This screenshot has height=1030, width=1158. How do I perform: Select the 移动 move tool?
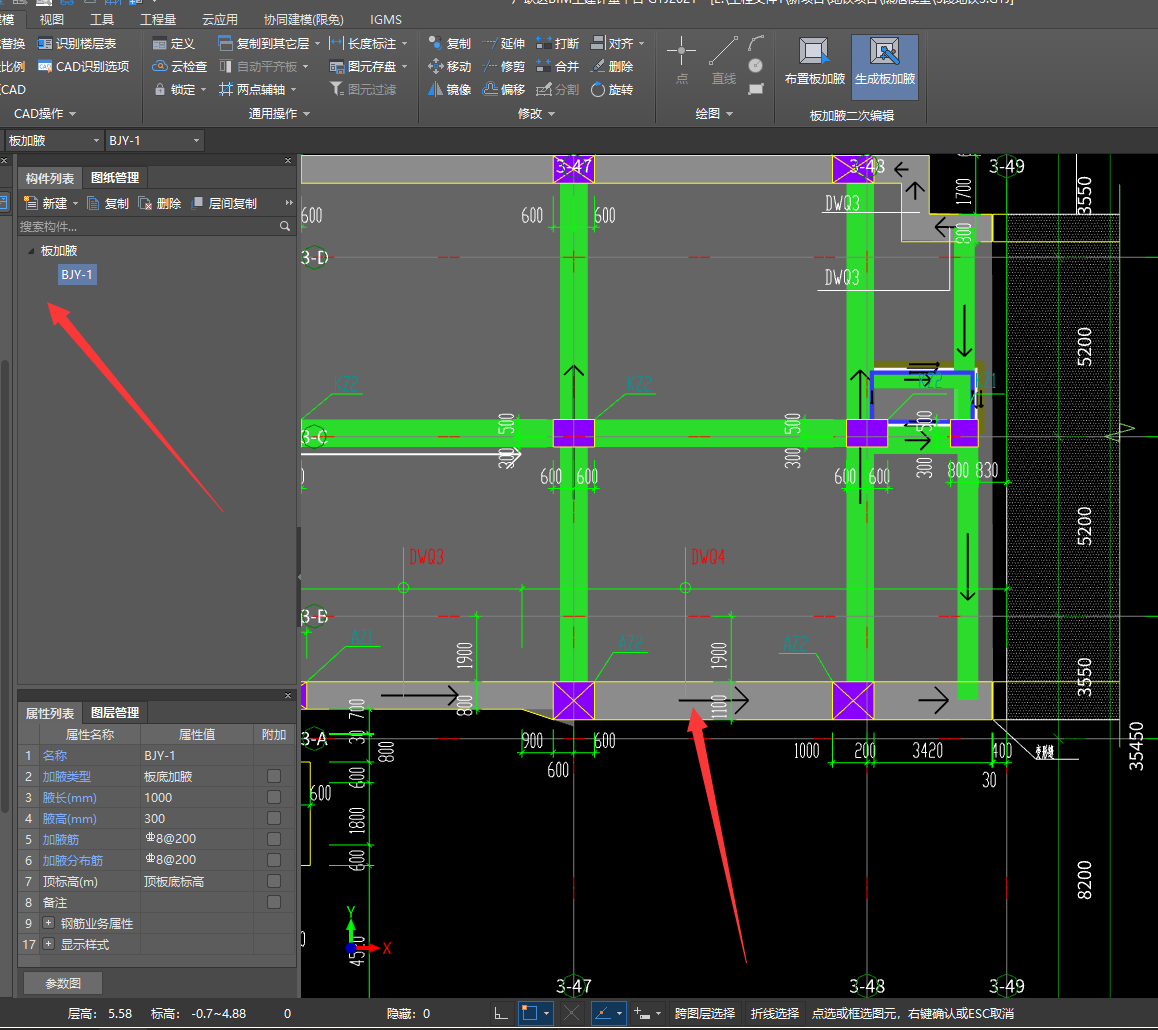coord(450,66)
